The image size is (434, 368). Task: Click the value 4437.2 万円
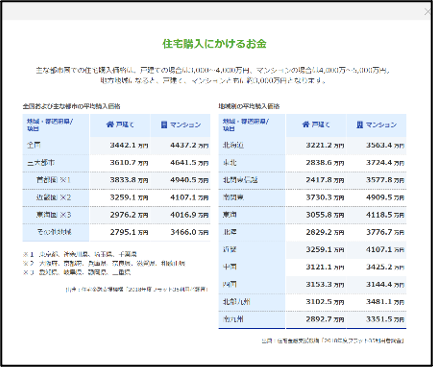(x=189, y=145)
